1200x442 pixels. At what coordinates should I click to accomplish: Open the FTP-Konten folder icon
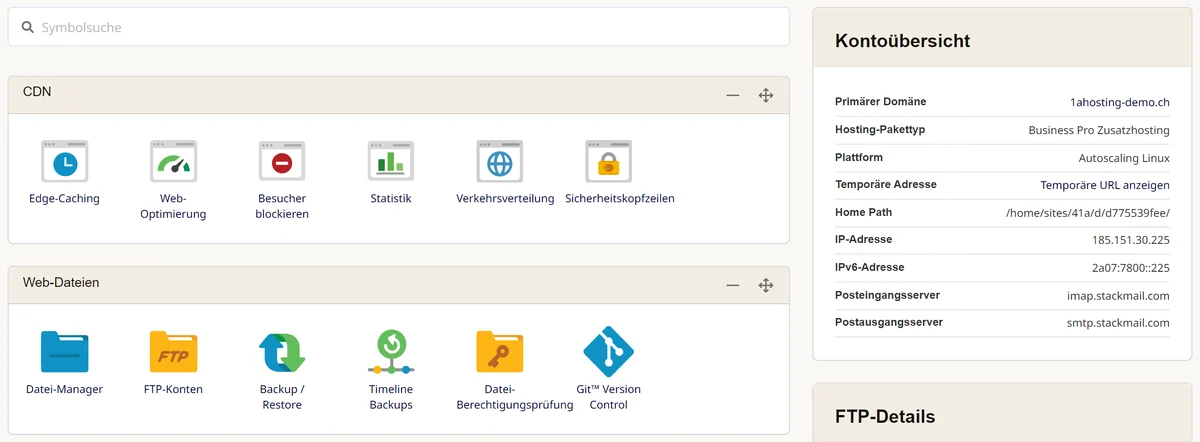click(x=173, y=352)
